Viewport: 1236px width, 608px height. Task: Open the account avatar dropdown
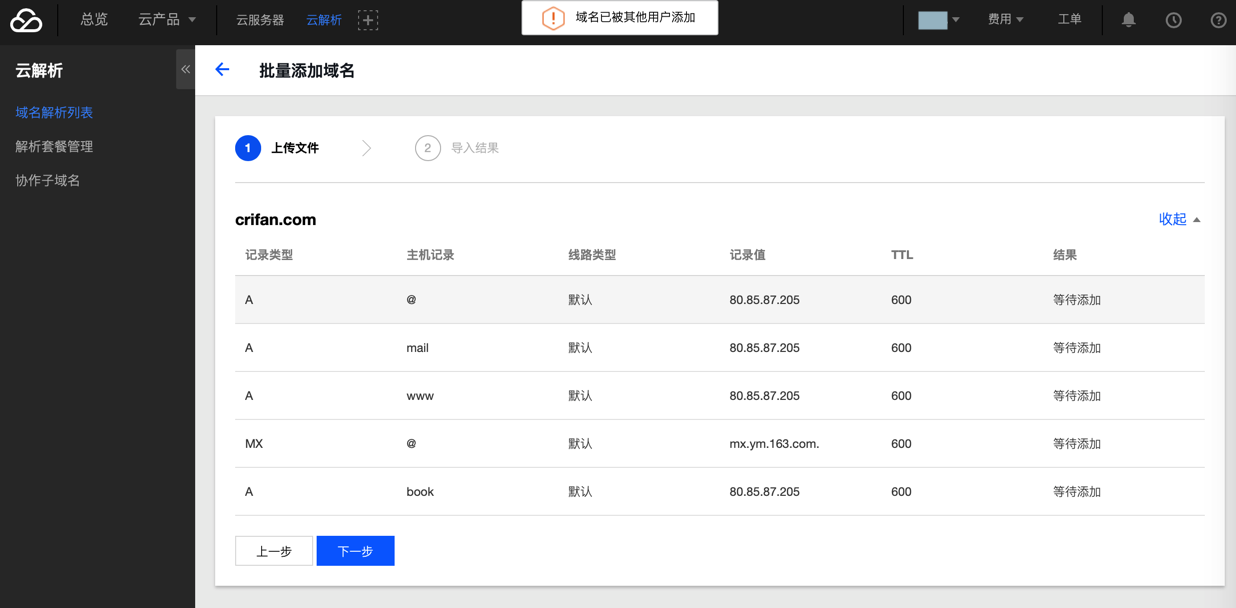click(x=939, y=20)
